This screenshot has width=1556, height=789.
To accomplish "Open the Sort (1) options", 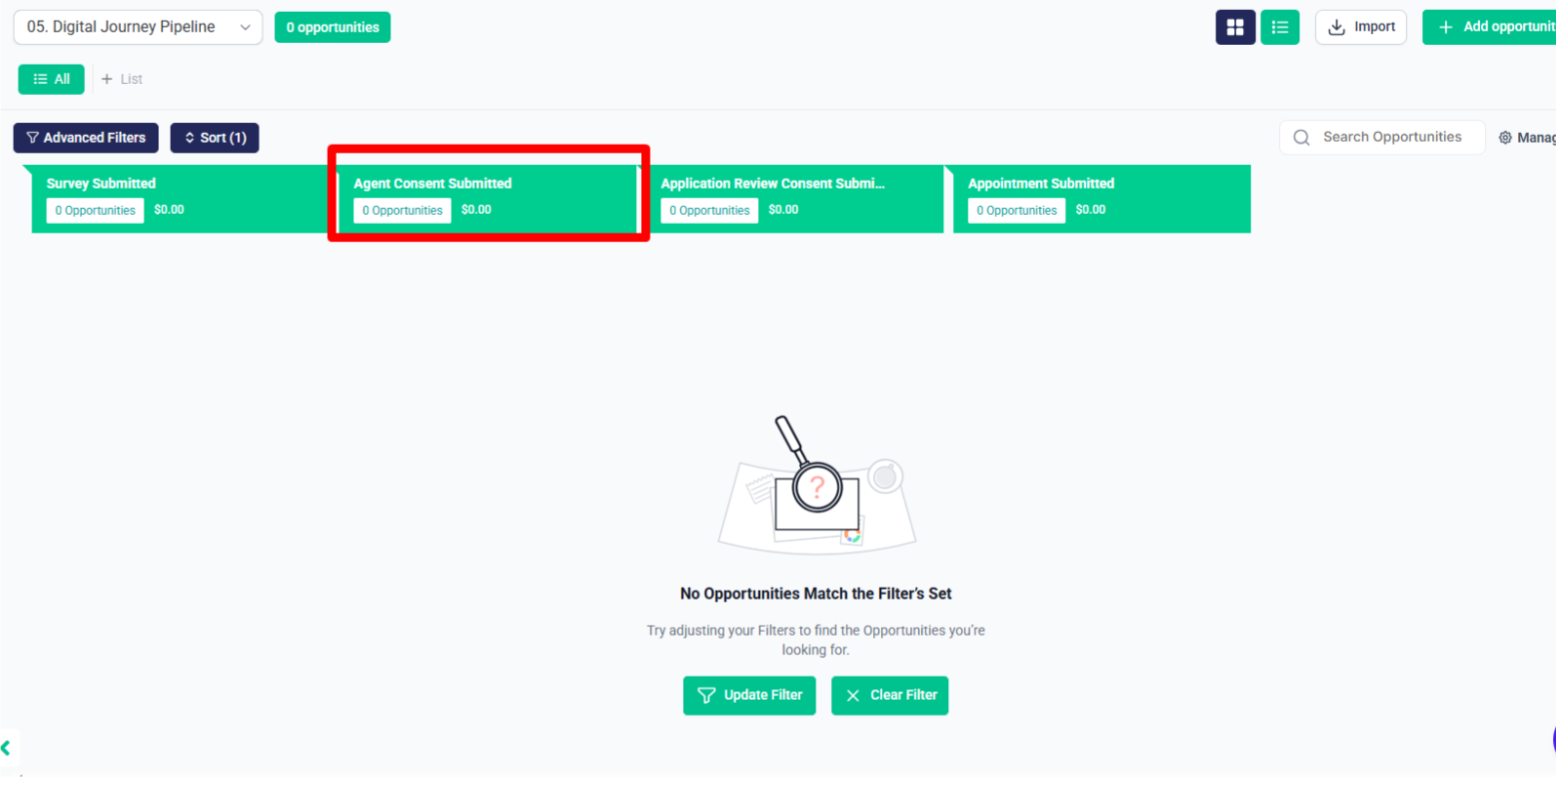I will coord(215,138).
